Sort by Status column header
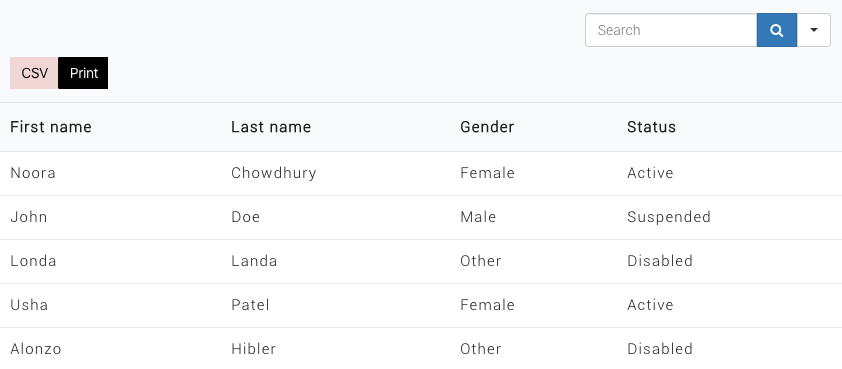This screenshot has height=369, width=842. pyautogui.click(x=651, y=127)
